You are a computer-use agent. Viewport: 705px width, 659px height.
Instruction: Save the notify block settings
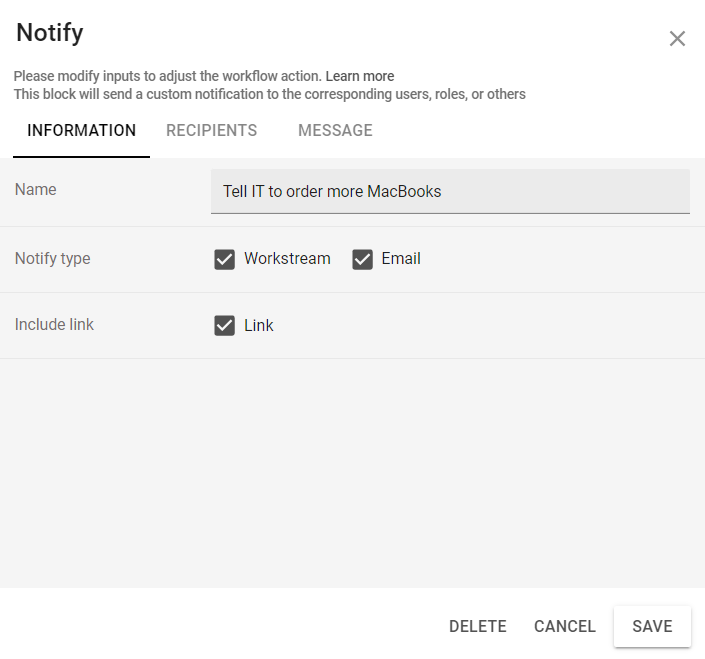click(x=652, y=627)
